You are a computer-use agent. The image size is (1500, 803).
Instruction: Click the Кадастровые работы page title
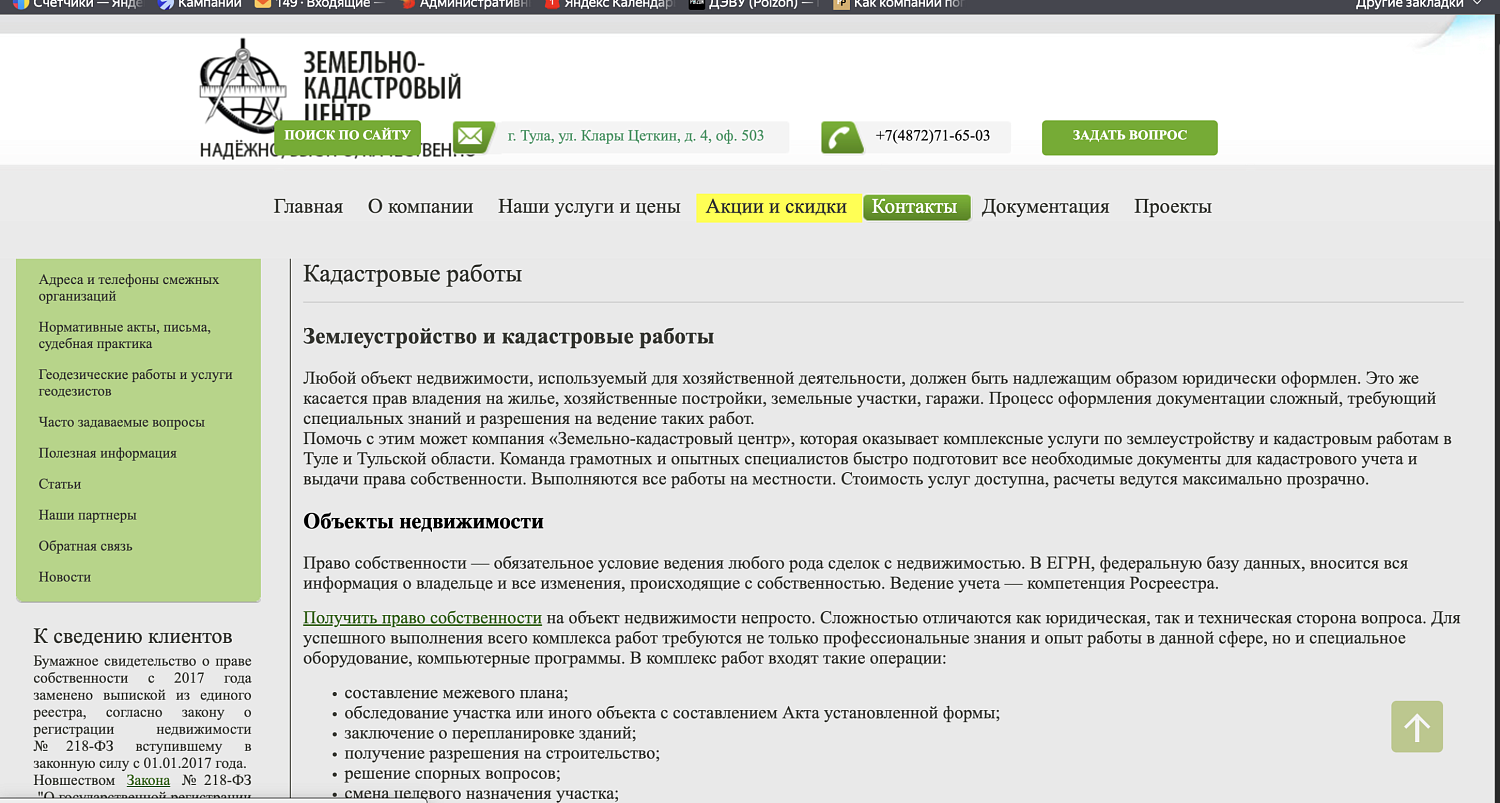coord(412,274)
